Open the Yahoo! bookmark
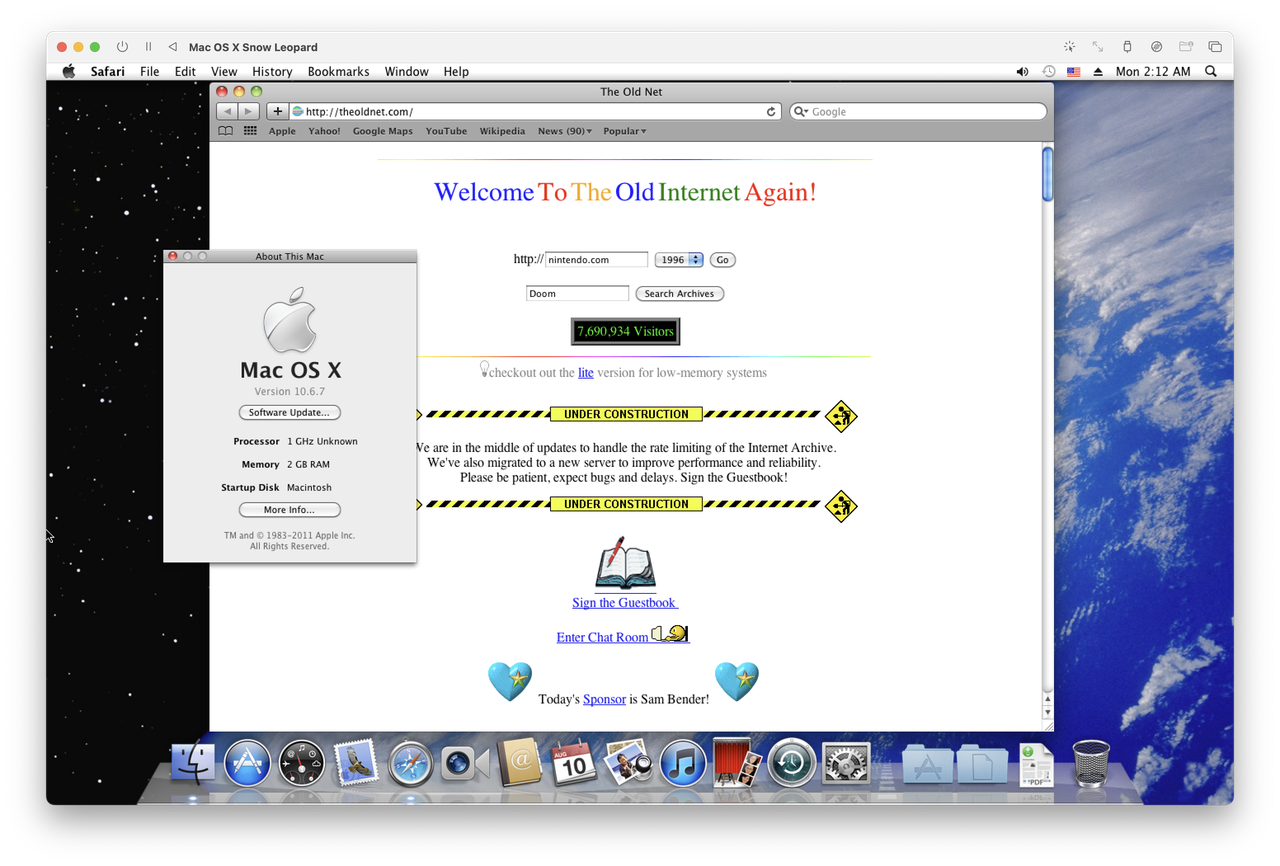 [x=324, y=131]
